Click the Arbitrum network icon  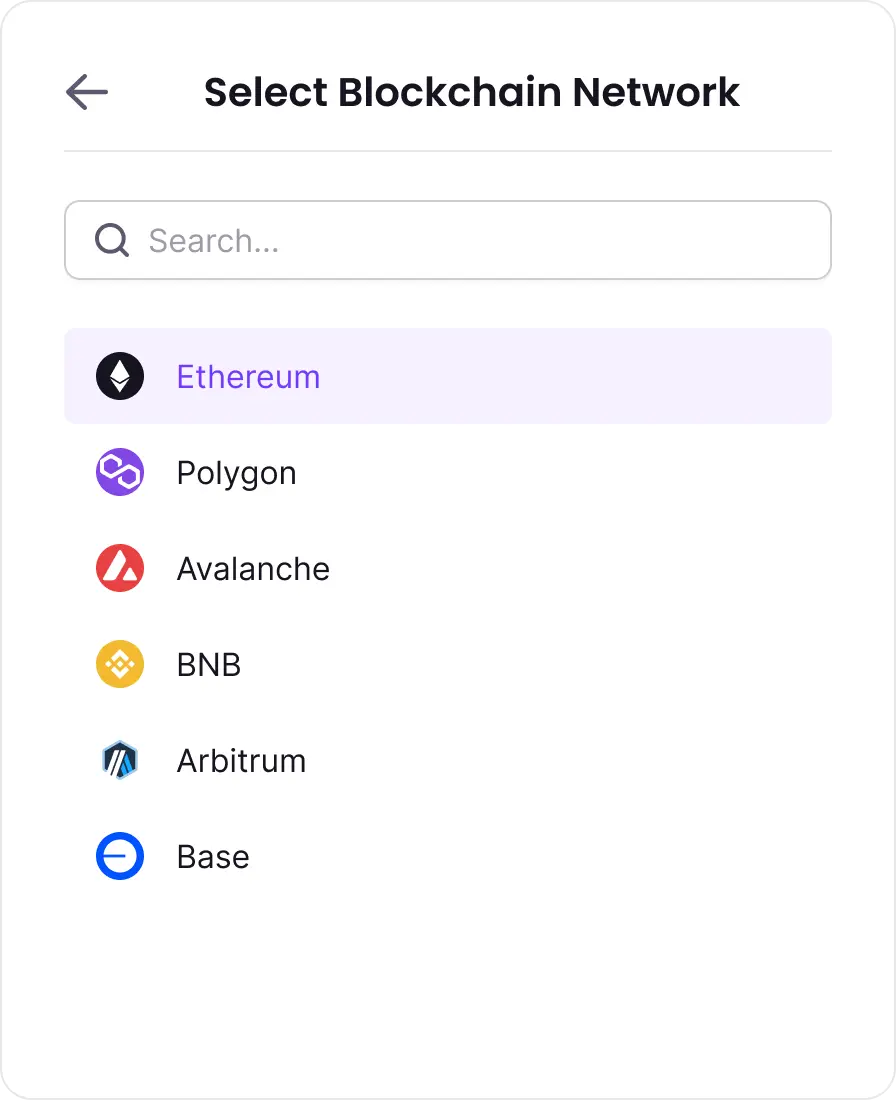(x=120, y=760)
